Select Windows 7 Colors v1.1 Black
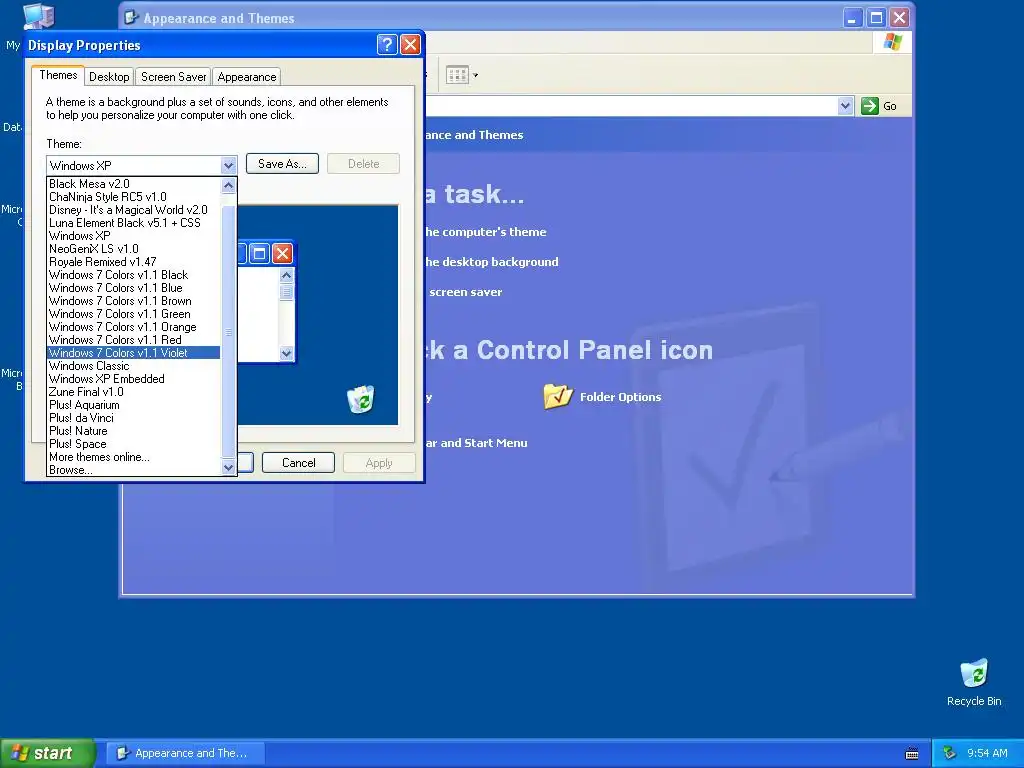Screen dimensions: 1024x768 point(134,275)
